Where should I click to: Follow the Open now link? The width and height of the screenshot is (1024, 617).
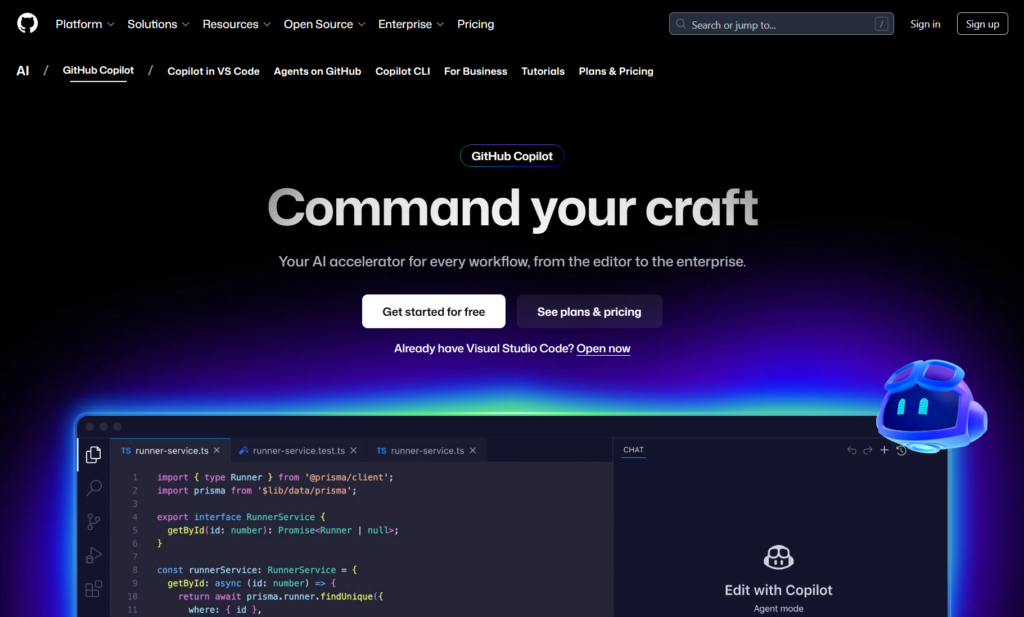tap(603, 349)
